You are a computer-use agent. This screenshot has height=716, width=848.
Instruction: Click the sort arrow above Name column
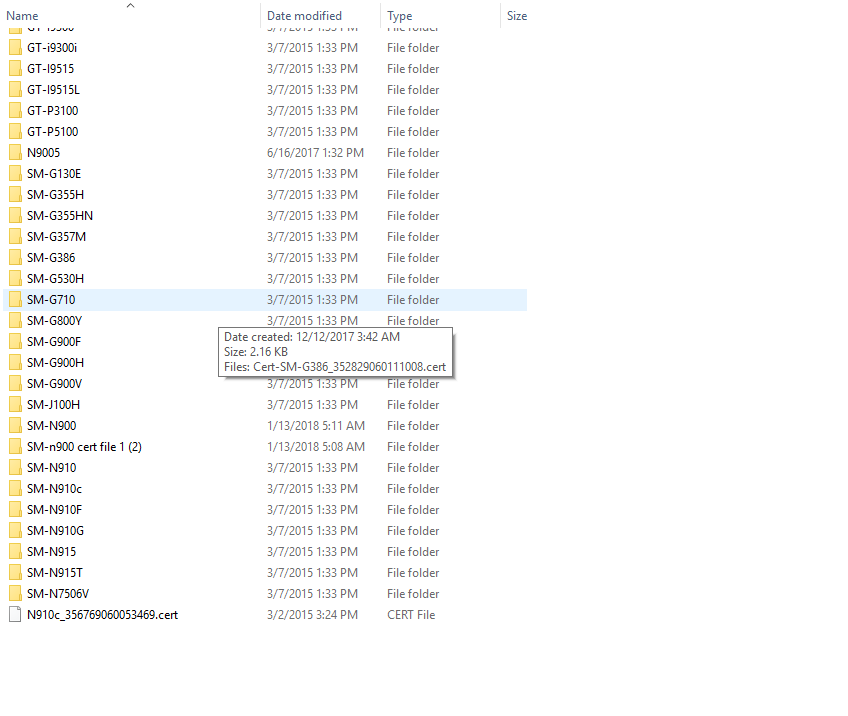click(130, 5)
